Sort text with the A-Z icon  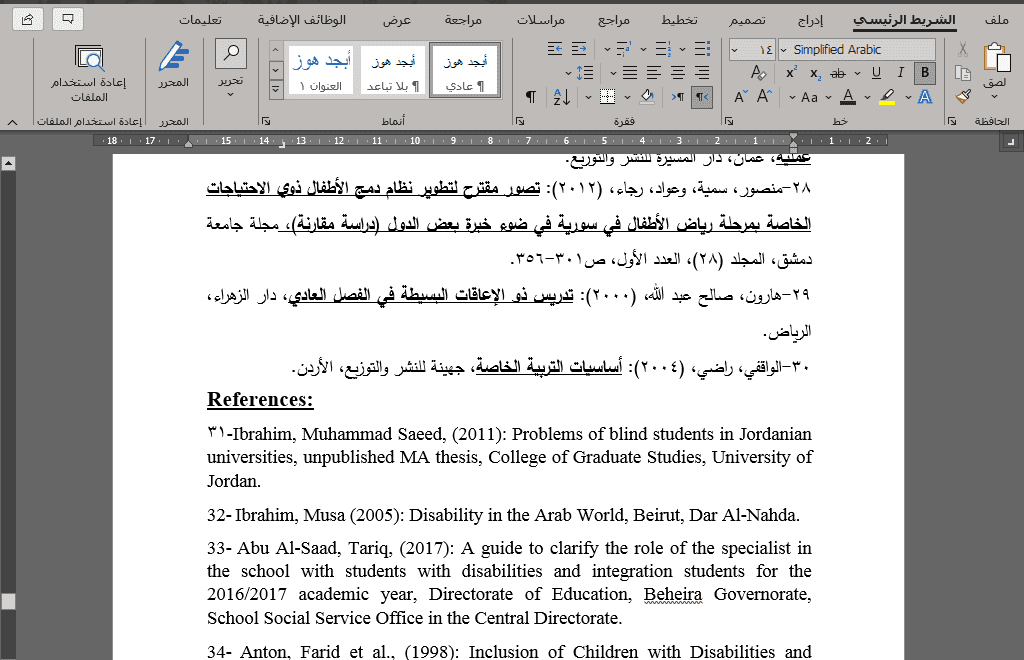(562, 97)
